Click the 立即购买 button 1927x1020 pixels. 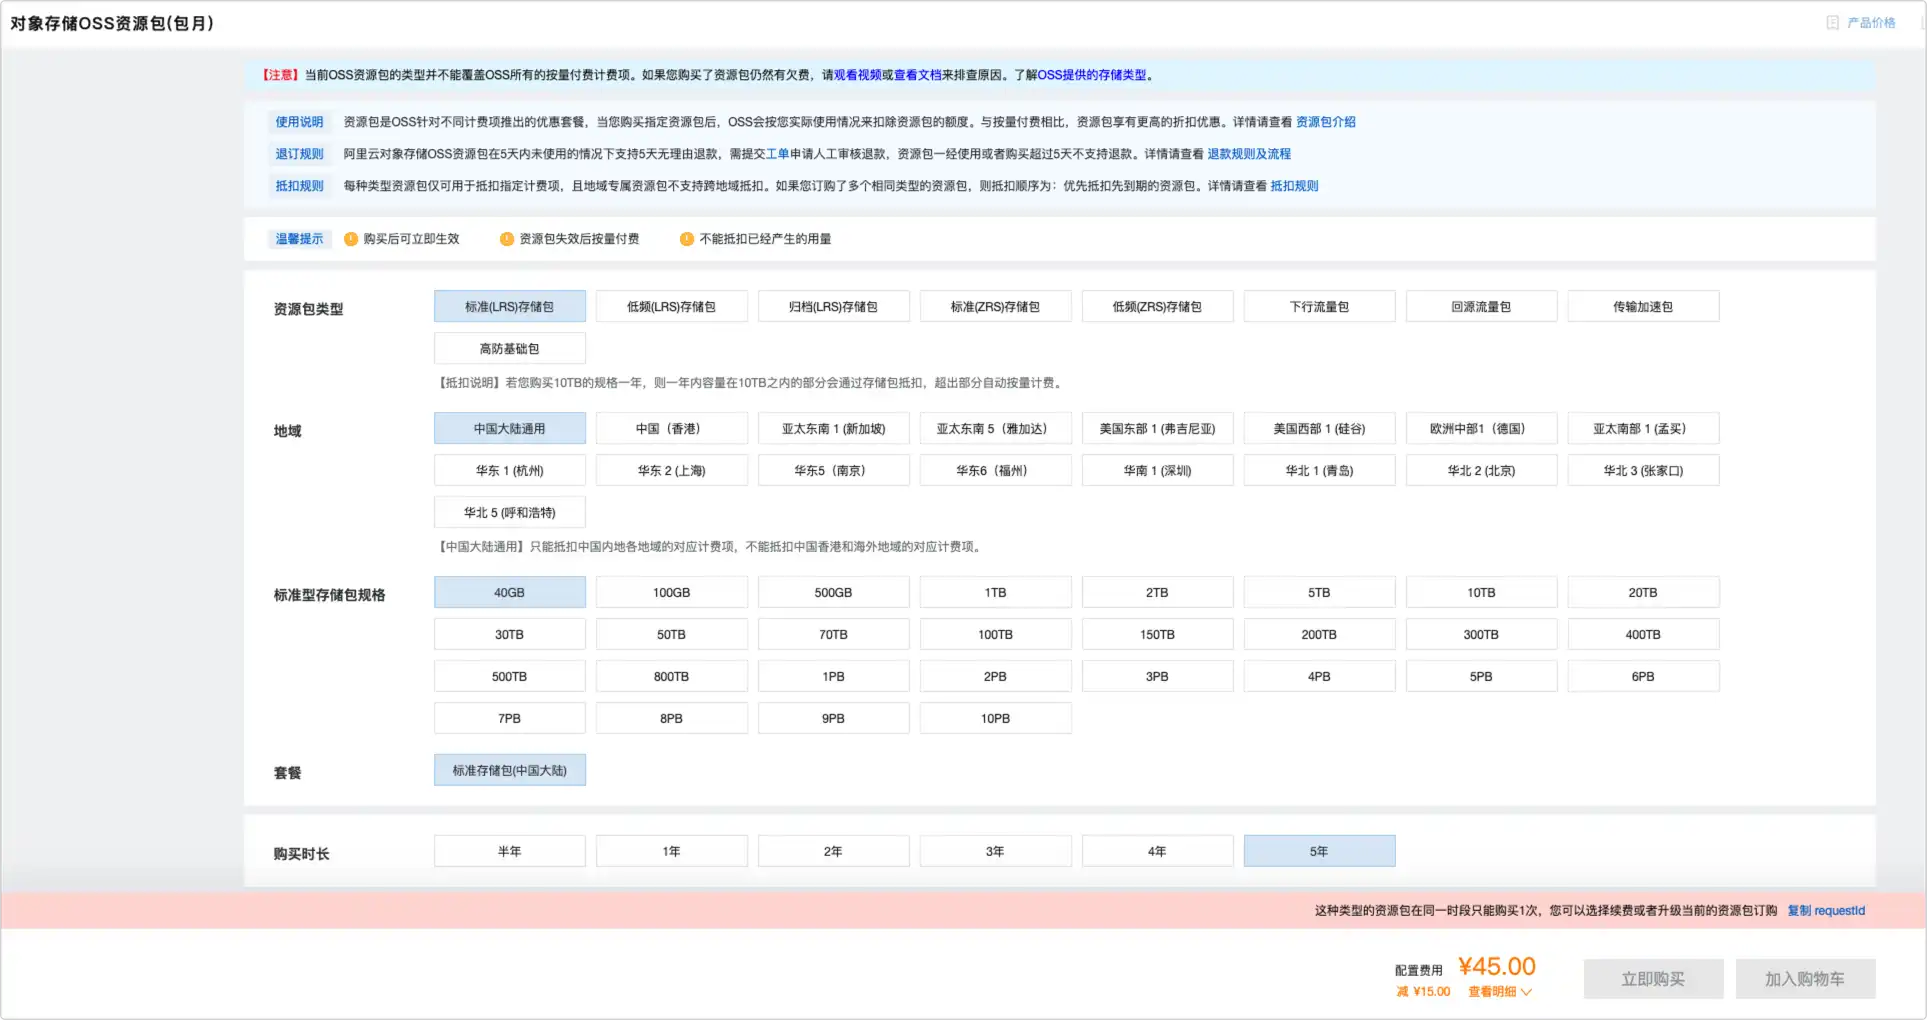coord(1654,979)
